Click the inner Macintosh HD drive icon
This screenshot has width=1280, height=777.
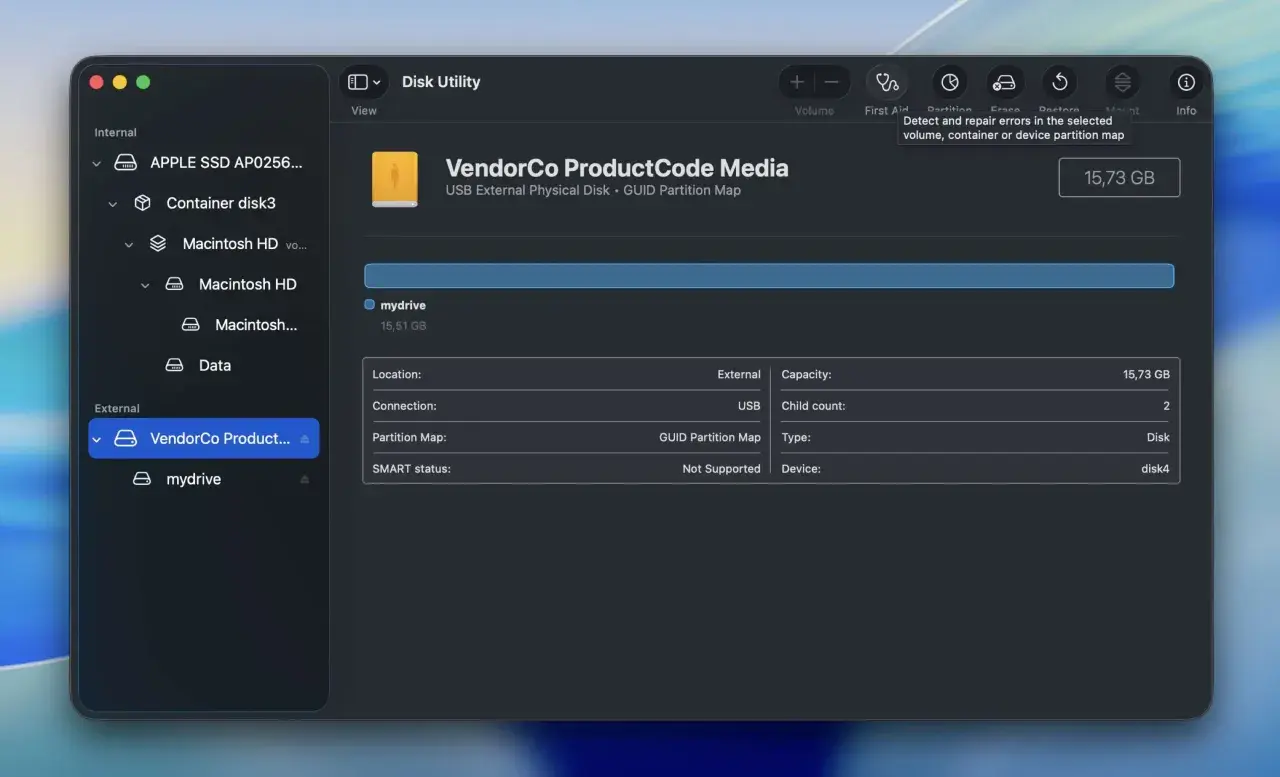click(174, 284)
